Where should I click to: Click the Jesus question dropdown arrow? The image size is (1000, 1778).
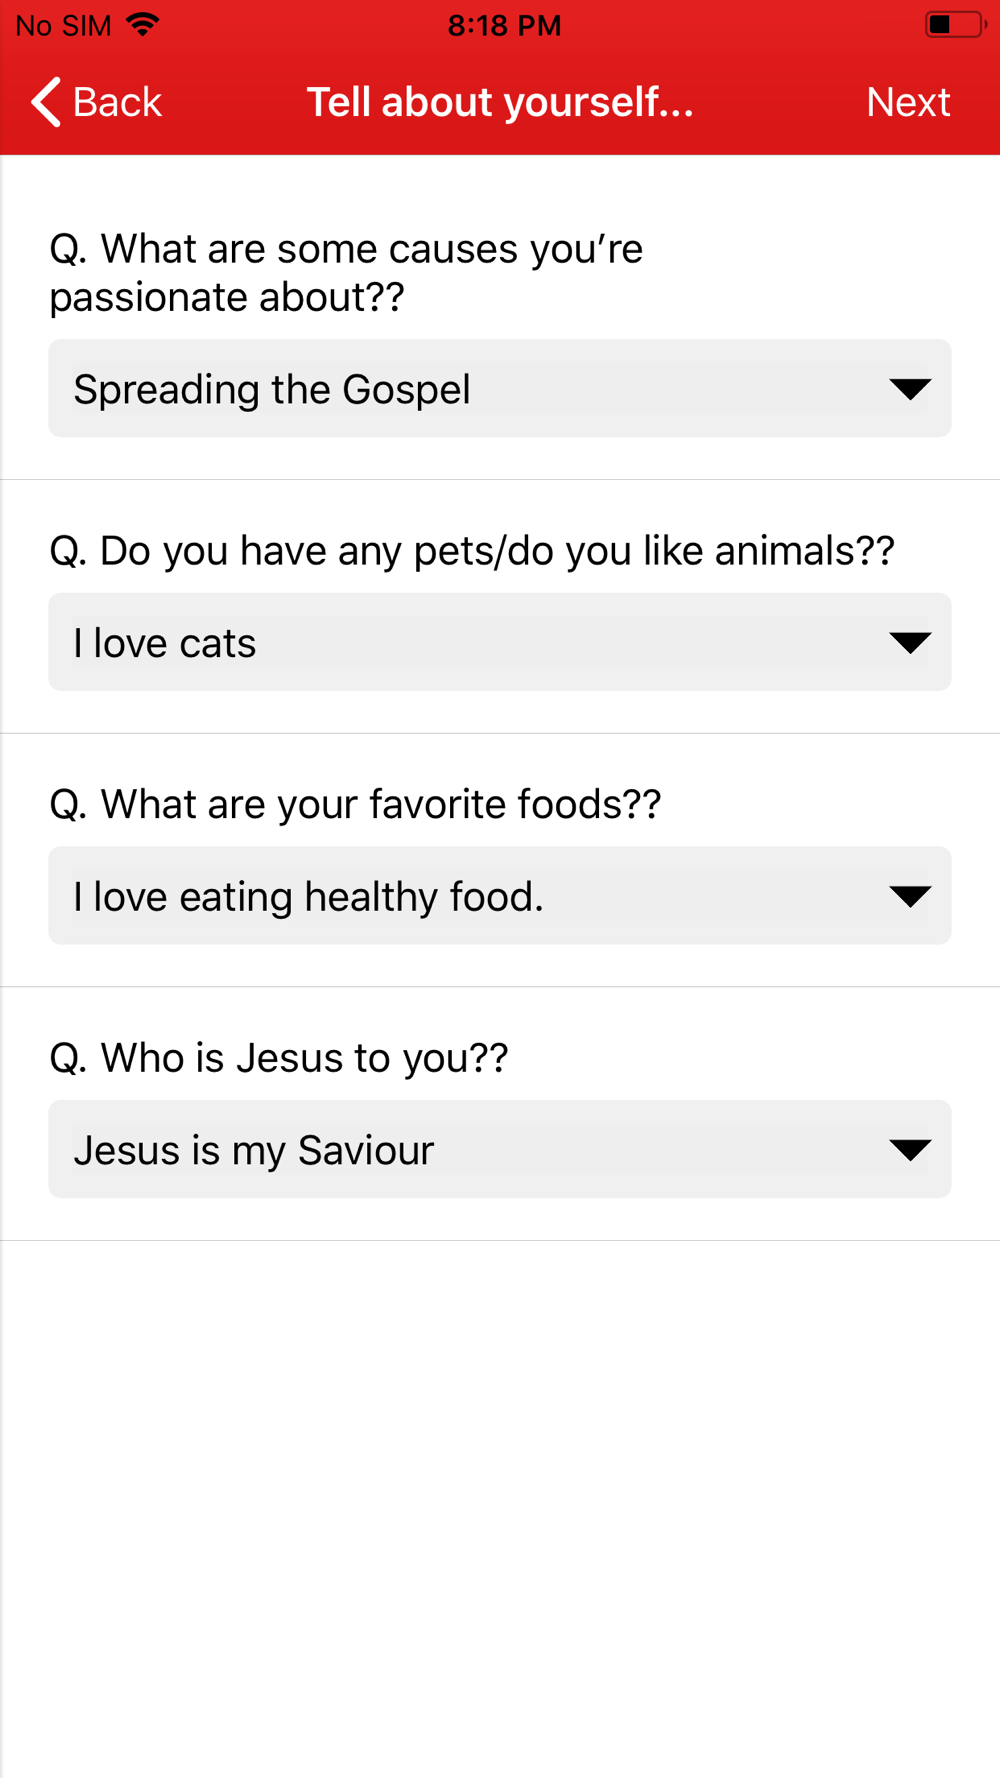909,1150
